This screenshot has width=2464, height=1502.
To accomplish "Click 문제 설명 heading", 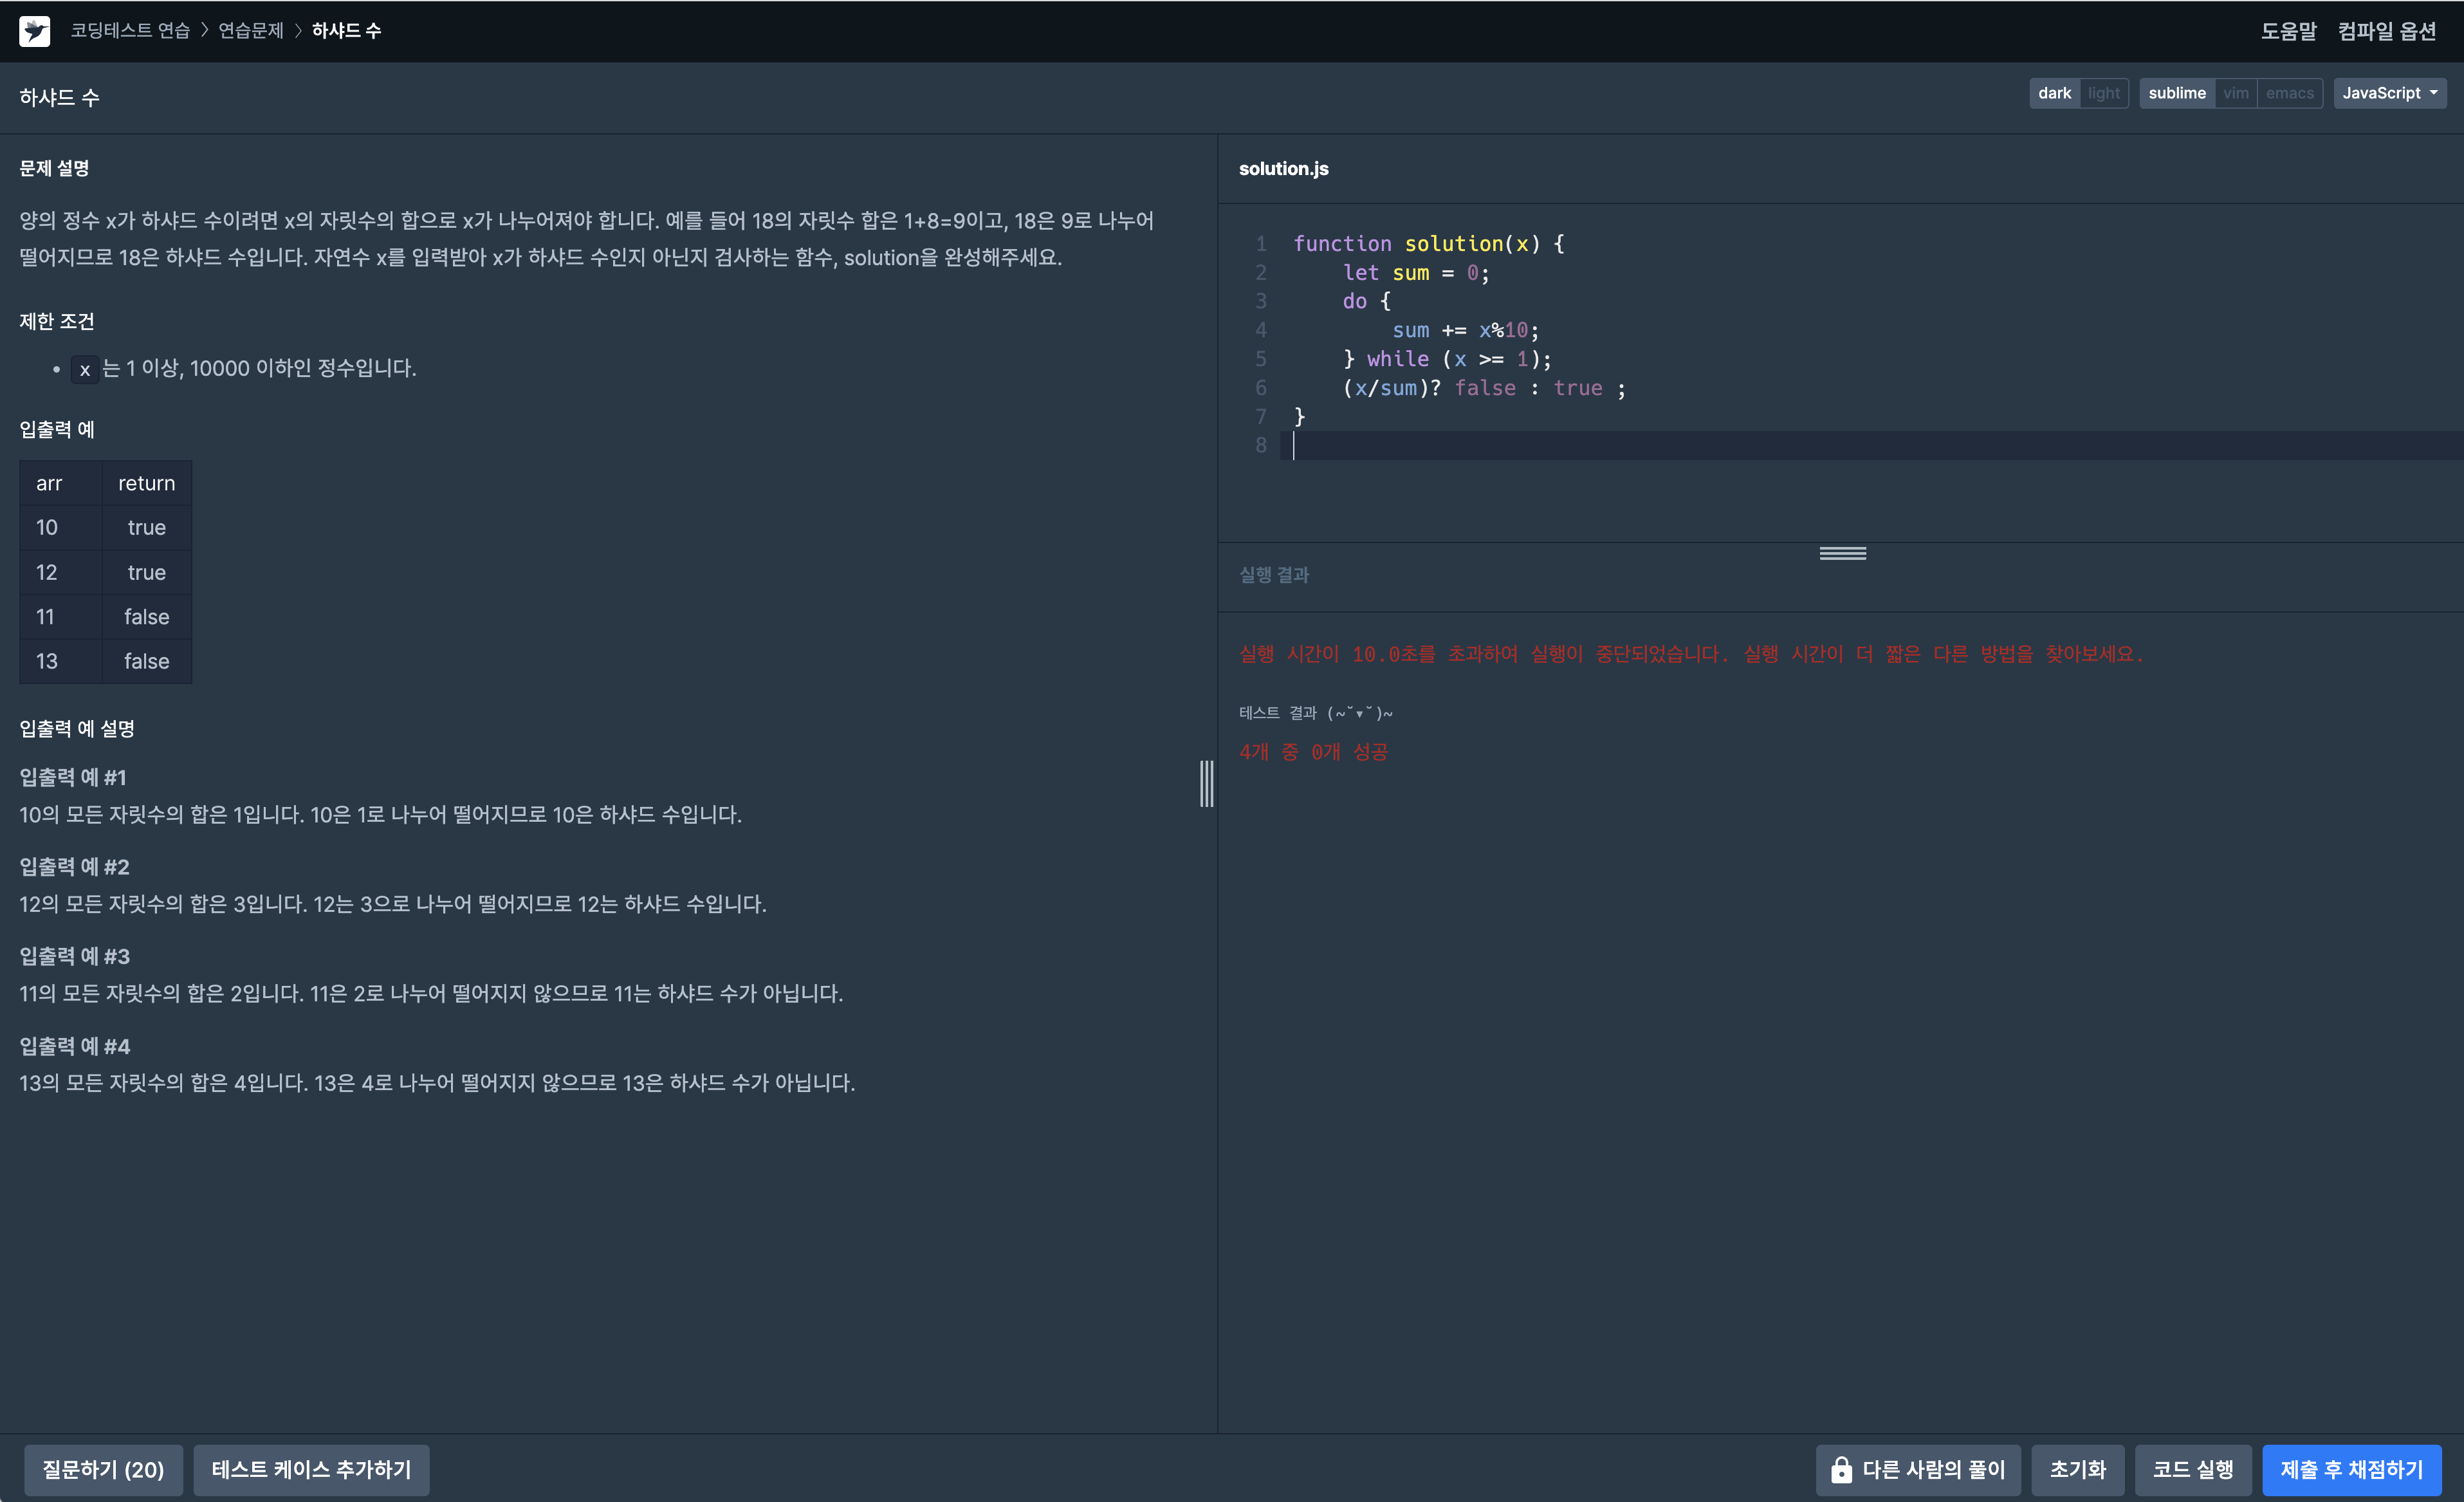I will point(54,169).
